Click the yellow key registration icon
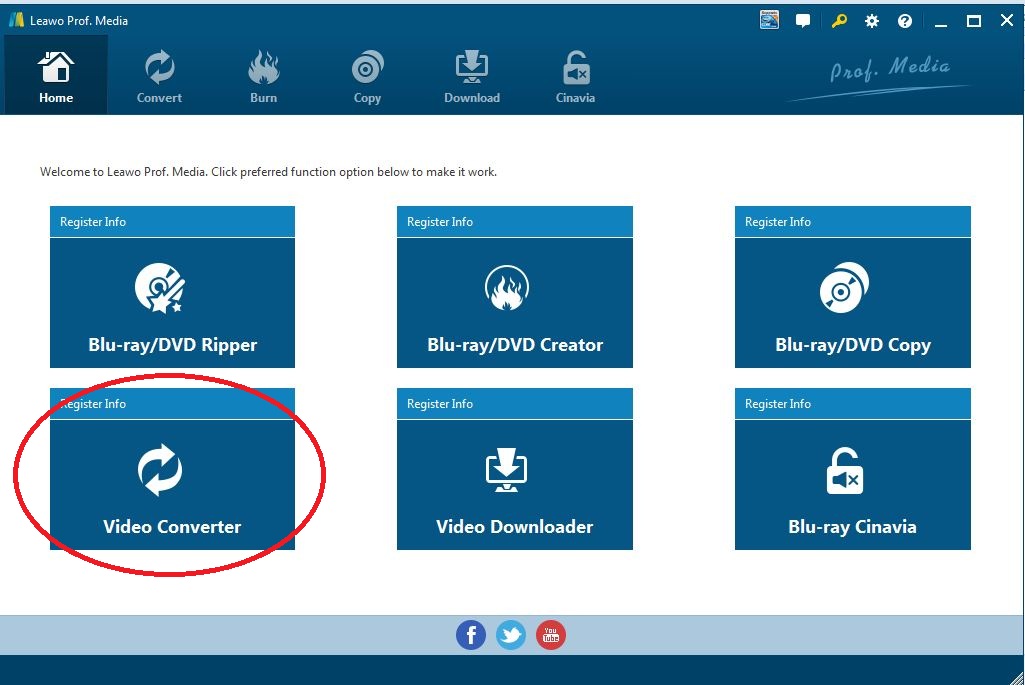 point(838,21)
